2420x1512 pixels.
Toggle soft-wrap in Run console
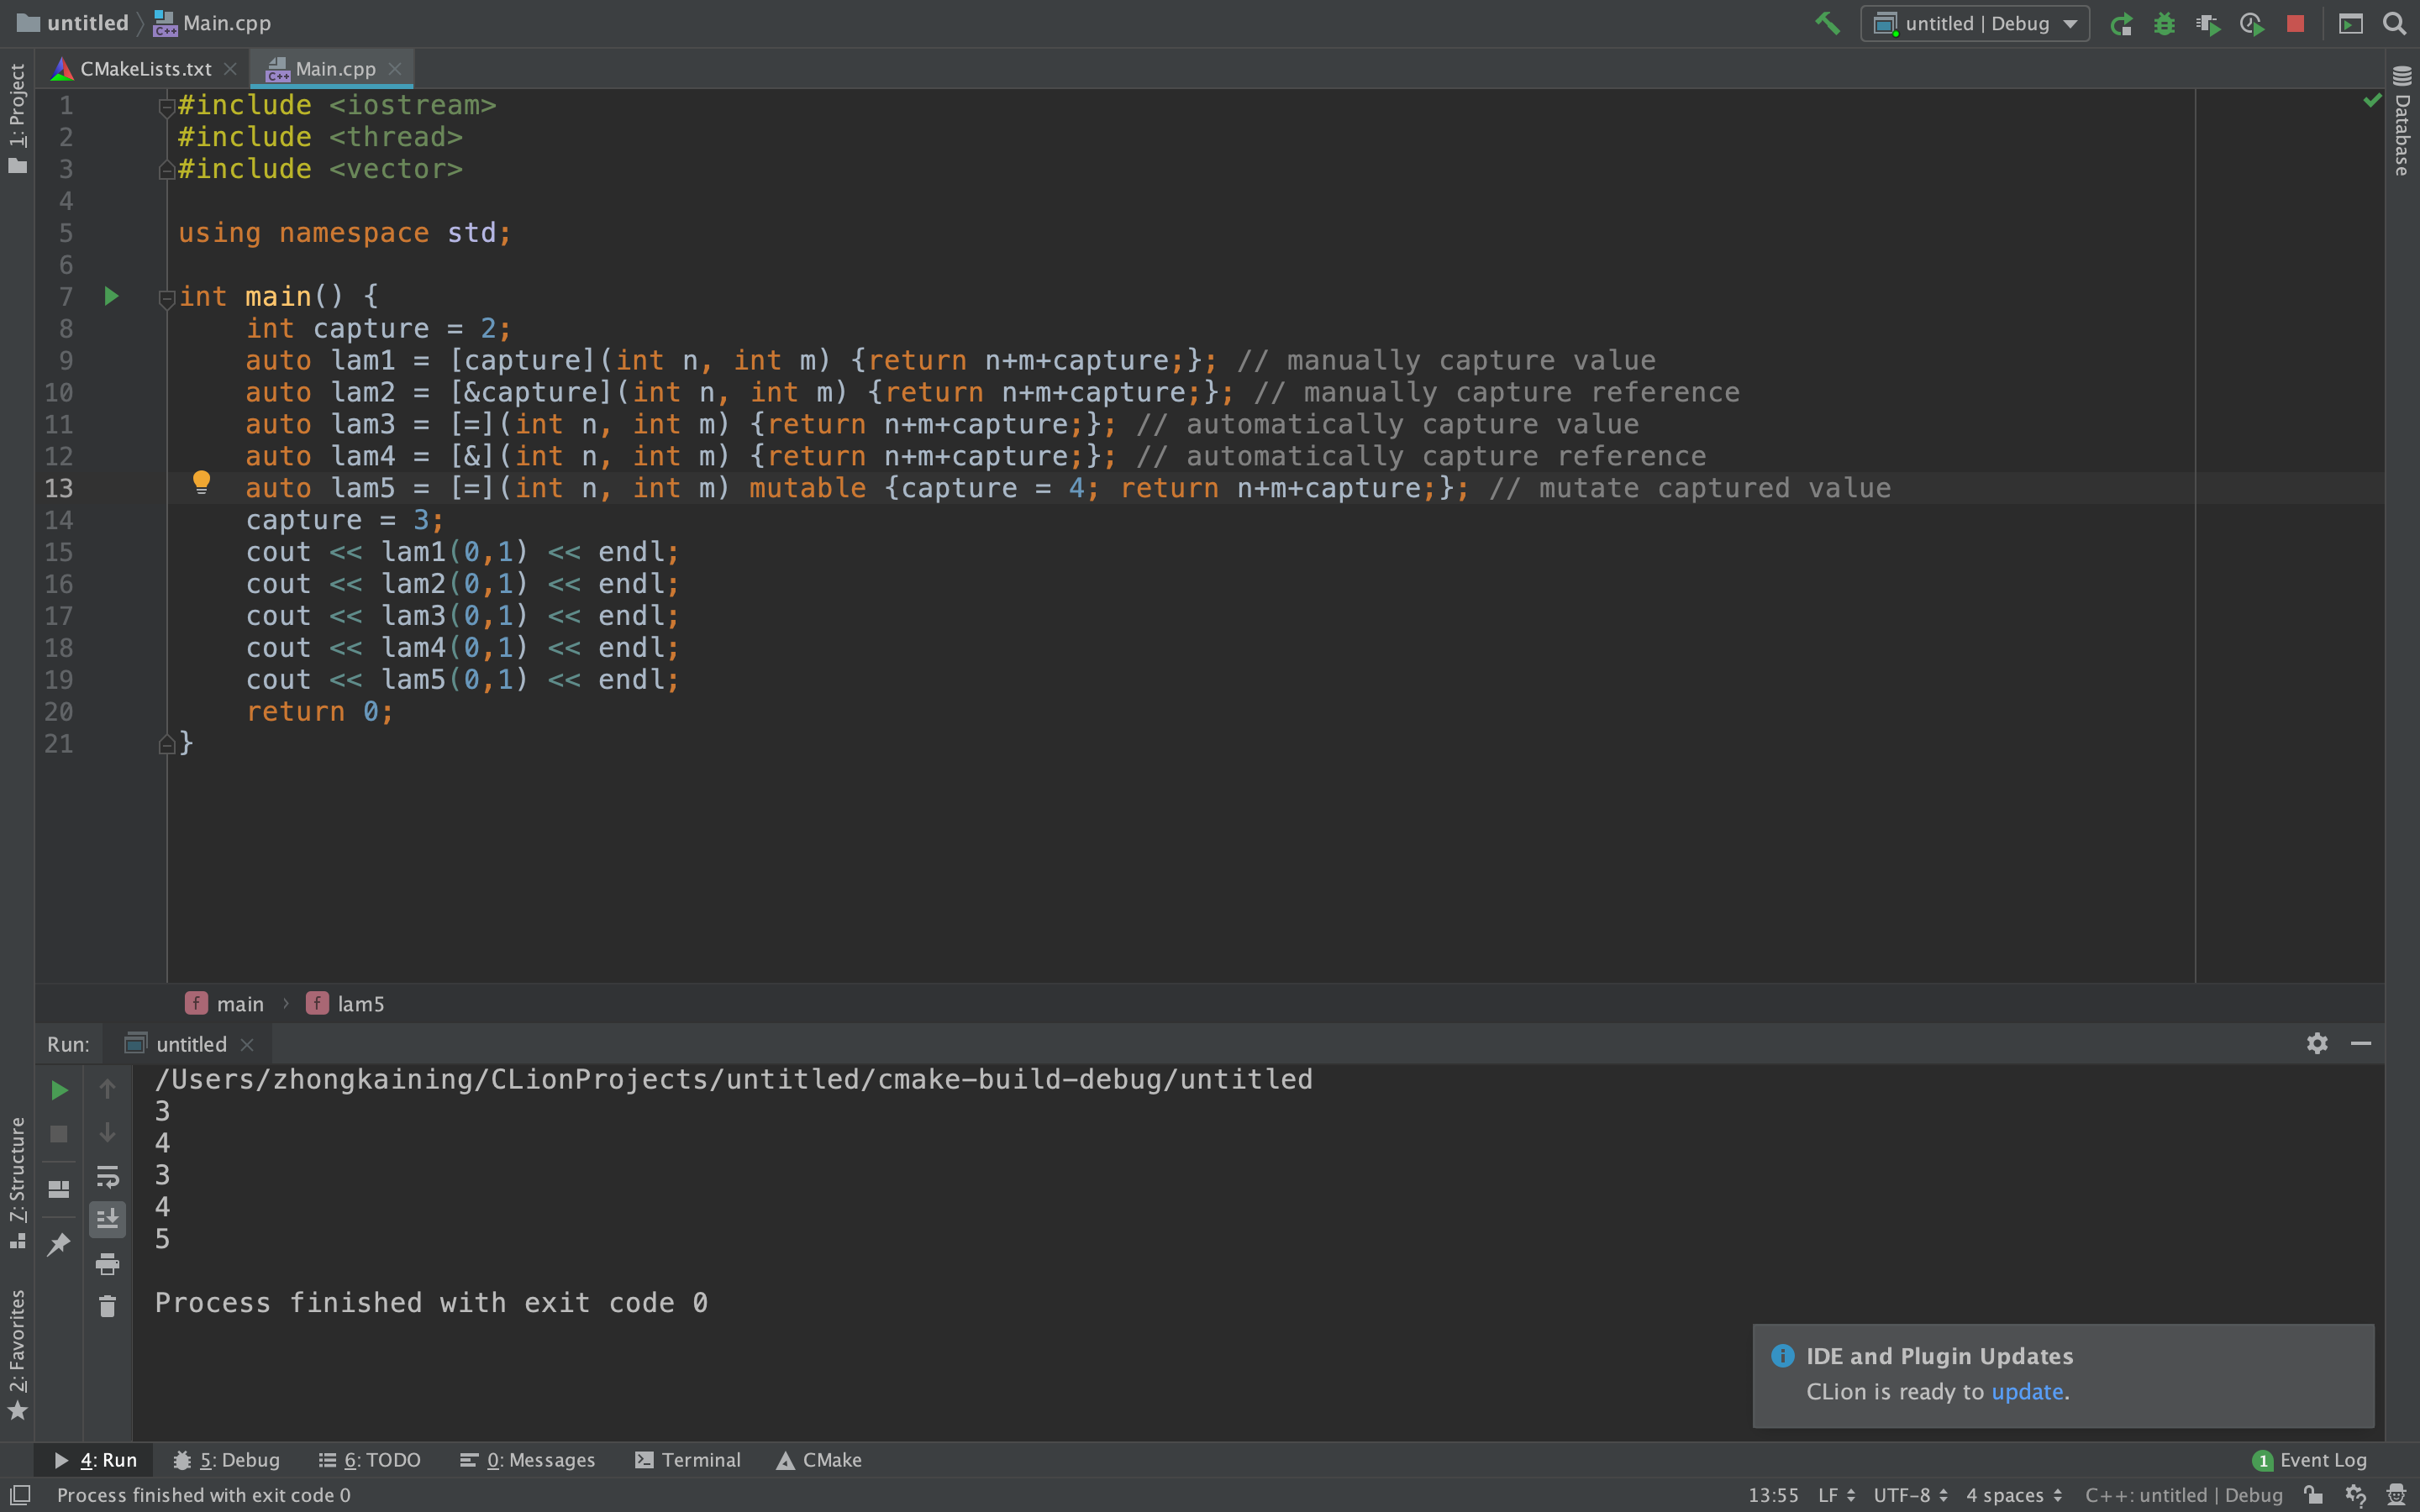107,1176
